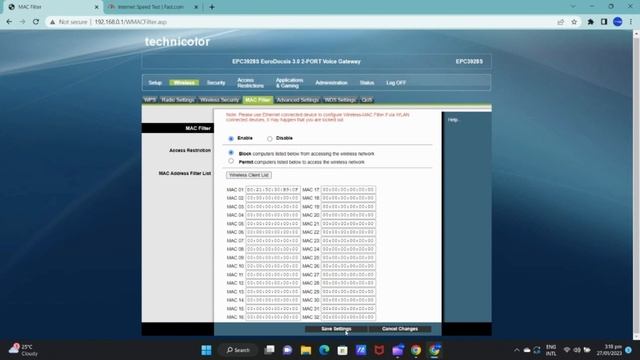Screen dimensions: 640x360
Task: Click Save Settings button
Action: (x=336, y=329)
